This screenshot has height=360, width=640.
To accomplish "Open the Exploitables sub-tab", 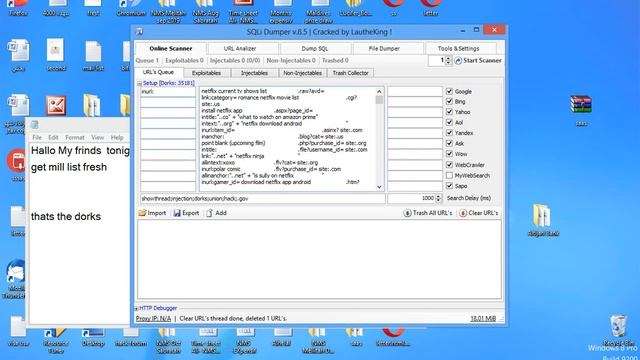I will [x=206, y=73].
